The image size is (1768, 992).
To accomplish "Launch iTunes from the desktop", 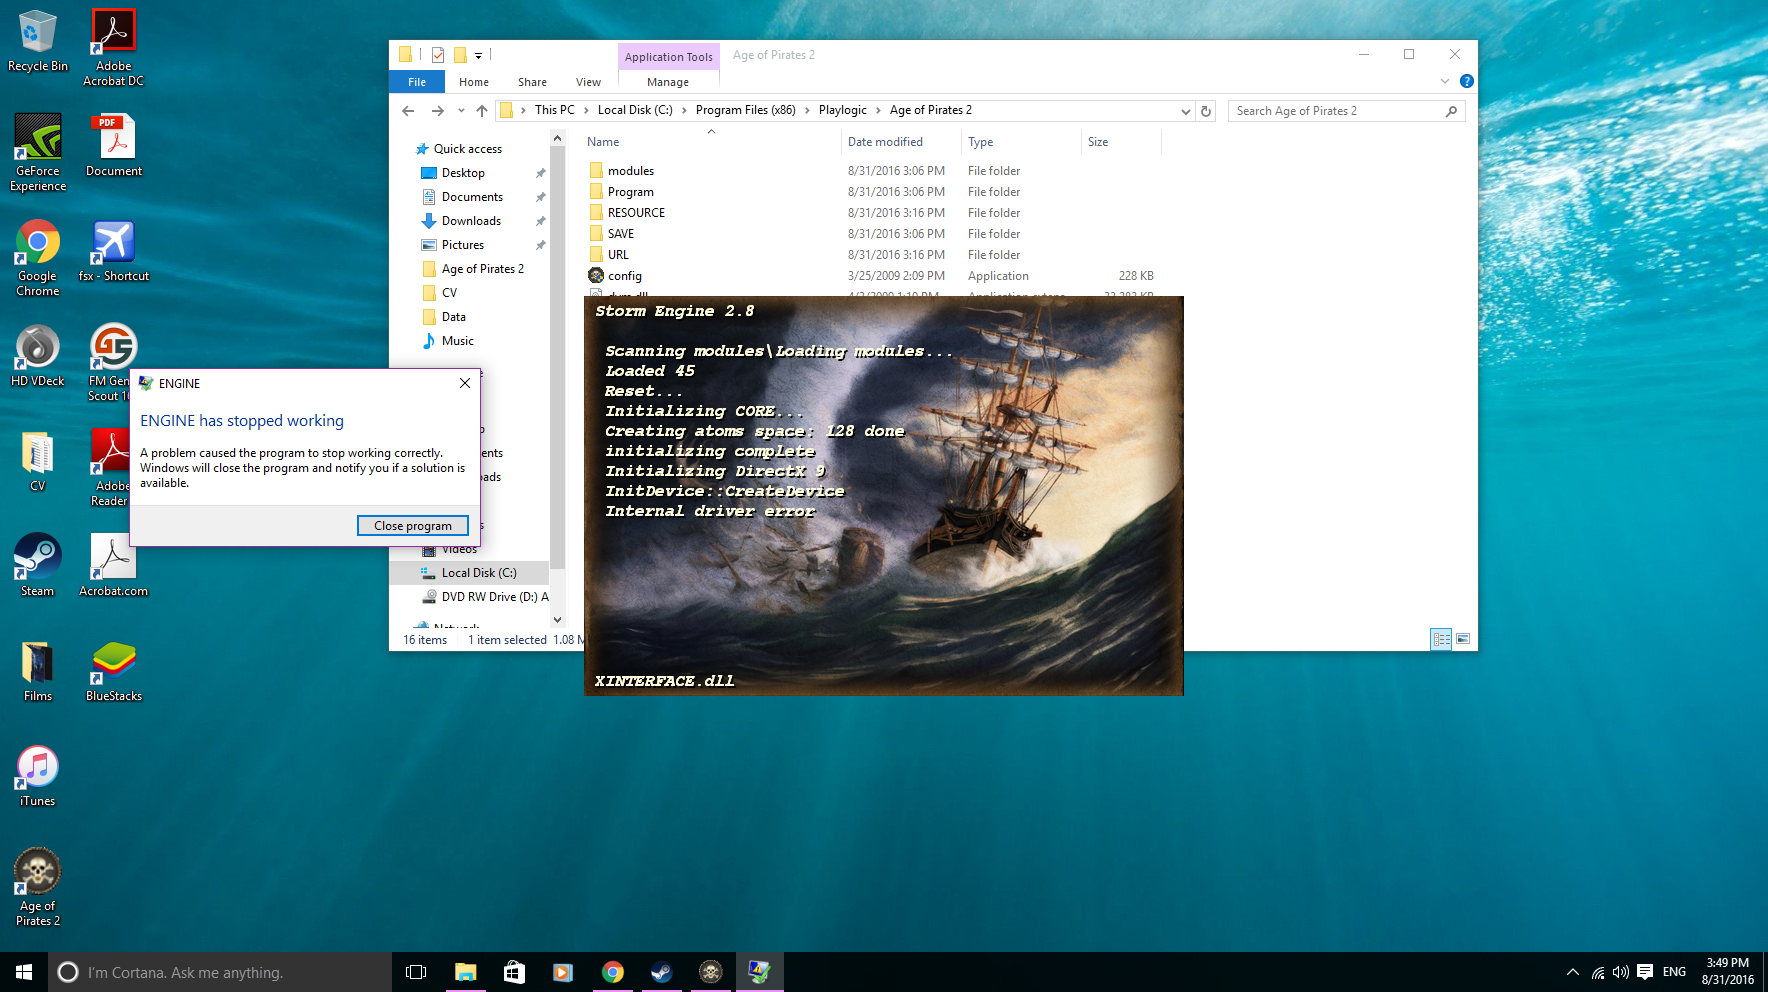I will (x=38, y=775).
